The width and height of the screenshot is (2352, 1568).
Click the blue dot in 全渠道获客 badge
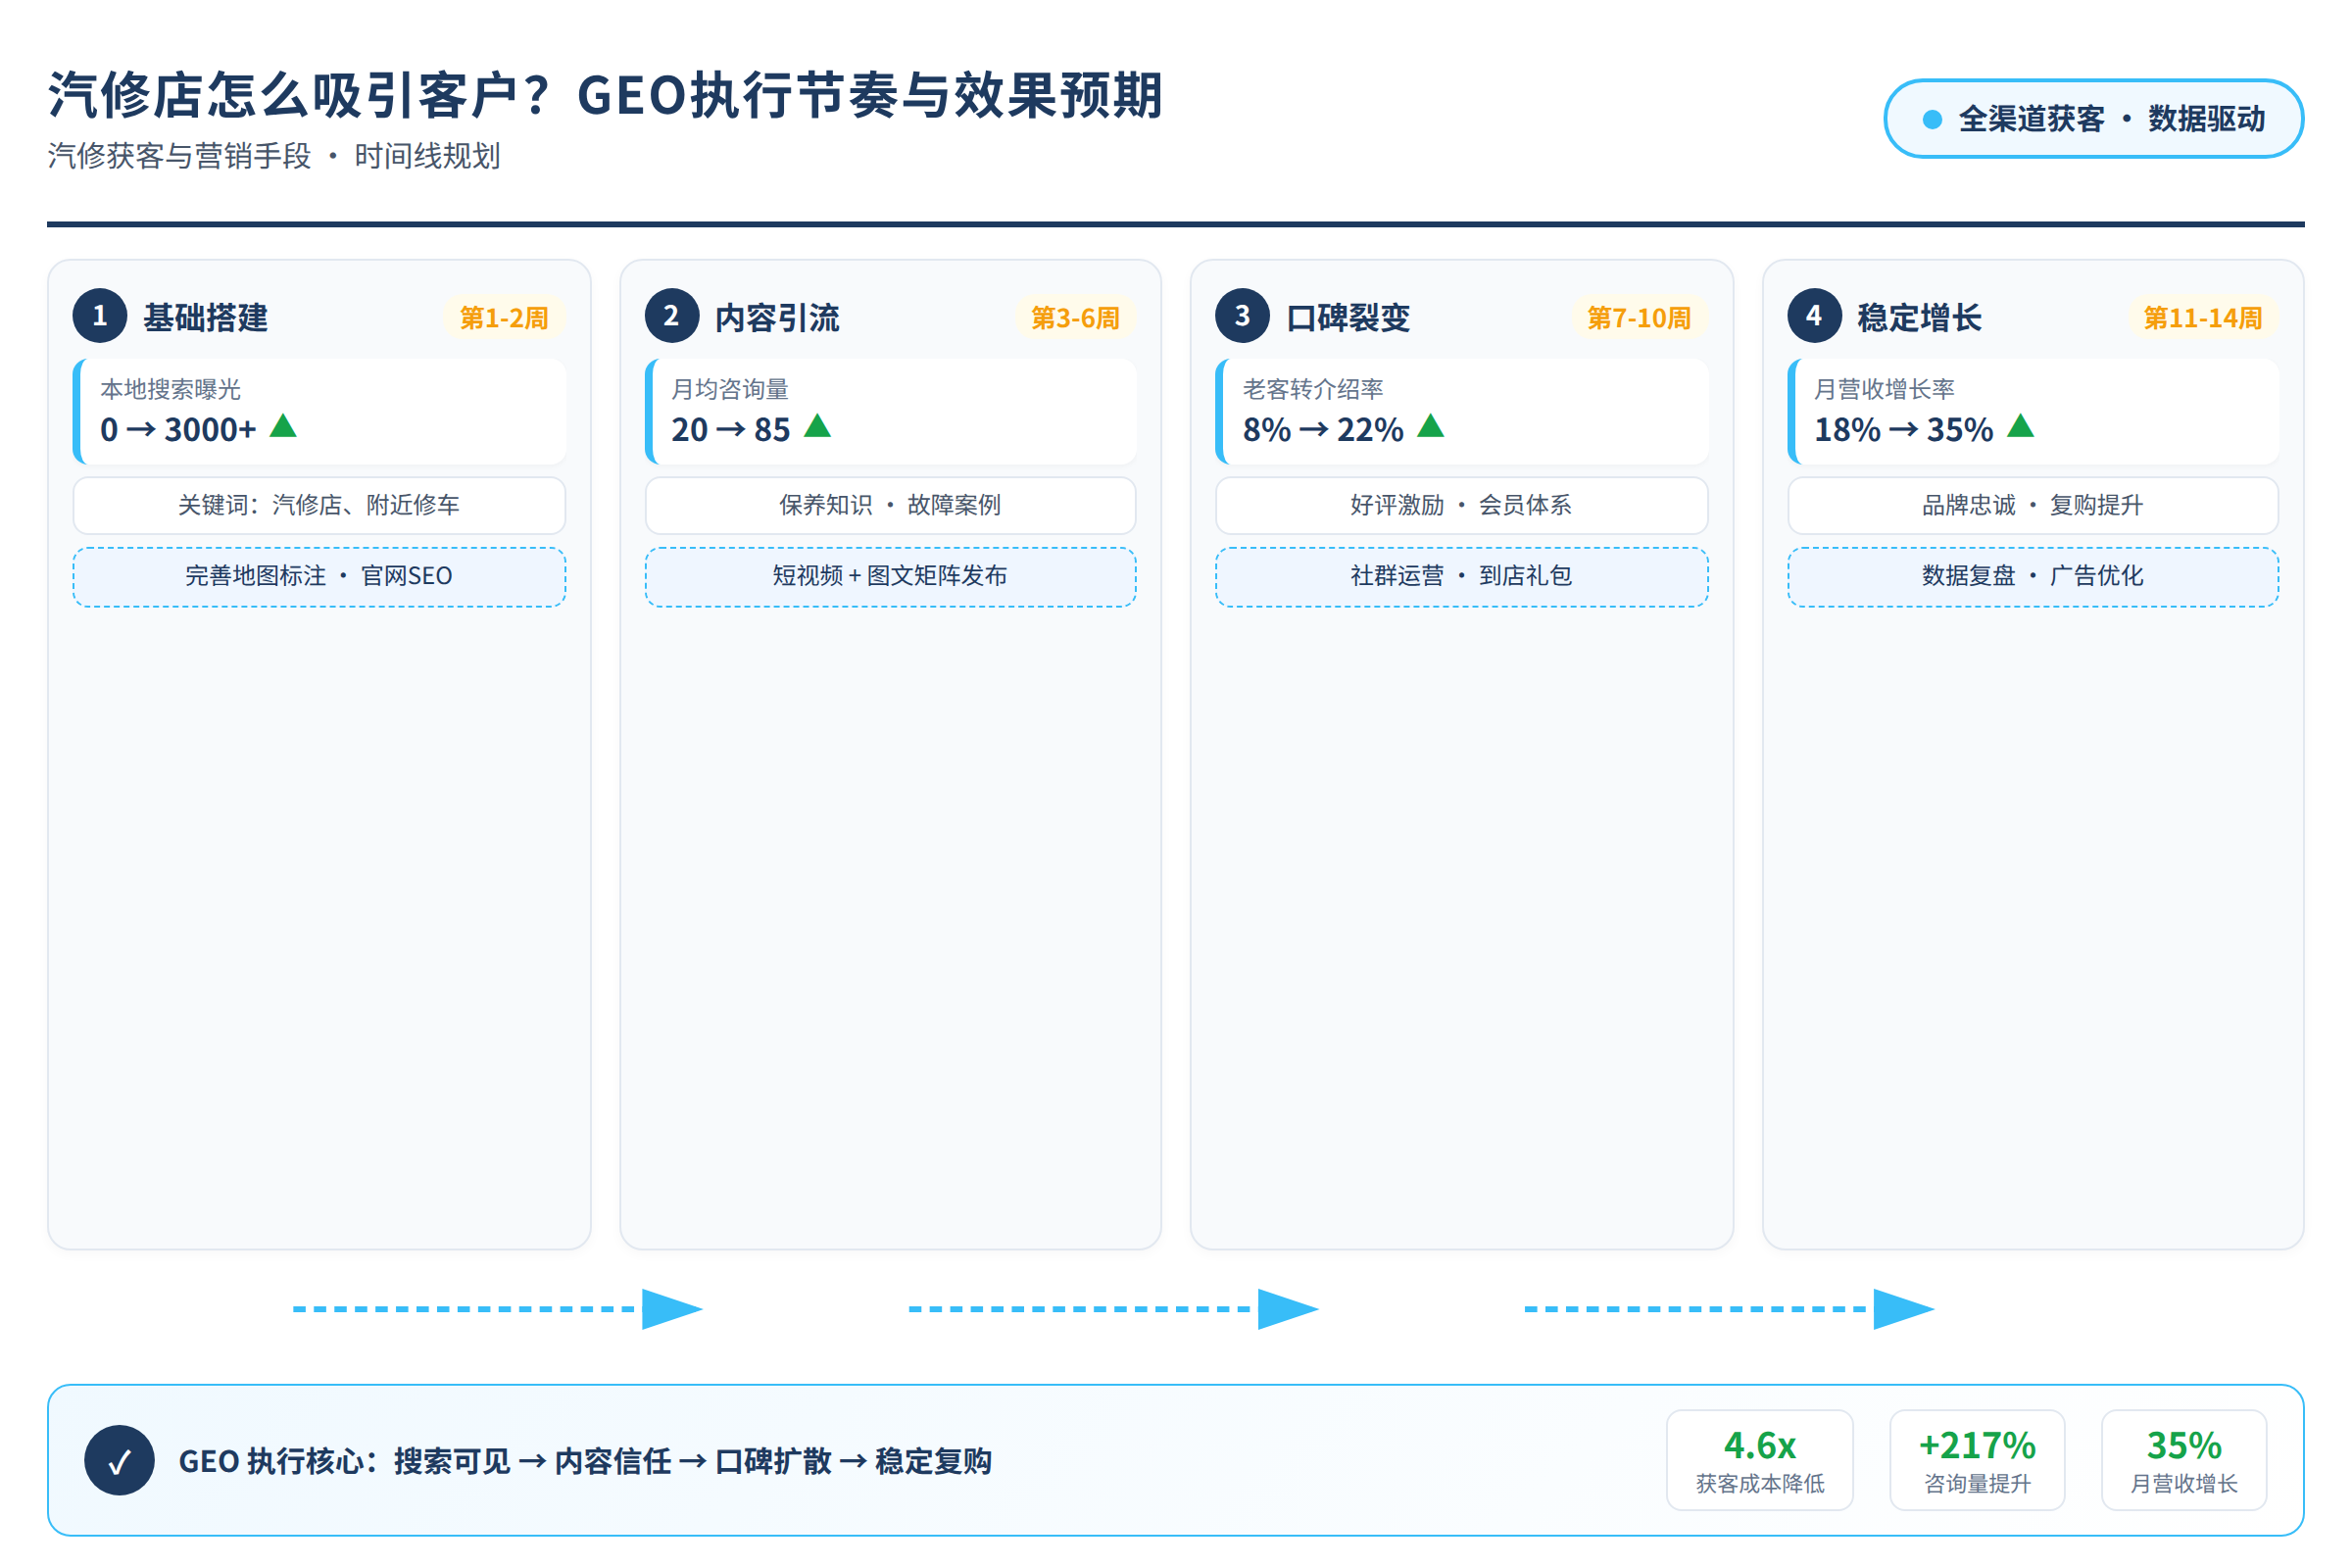[1933, 119]
